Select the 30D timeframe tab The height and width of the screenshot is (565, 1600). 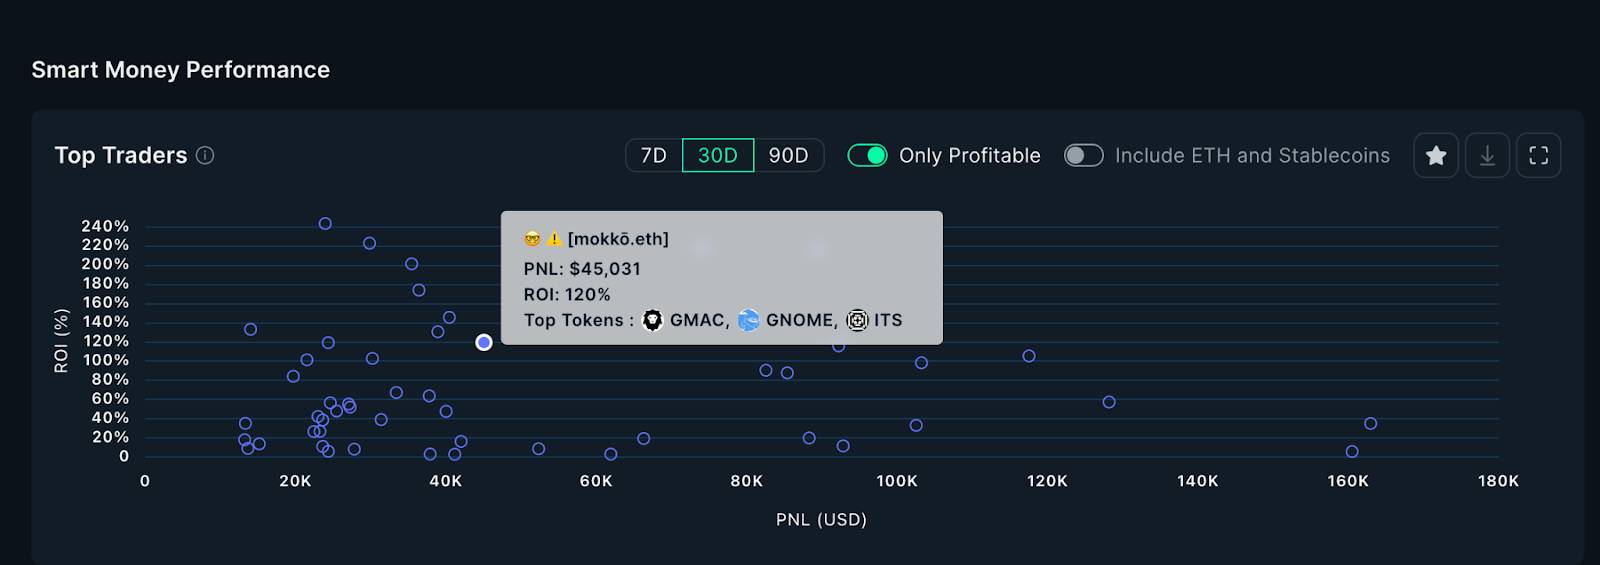click(x=718, y=155)
